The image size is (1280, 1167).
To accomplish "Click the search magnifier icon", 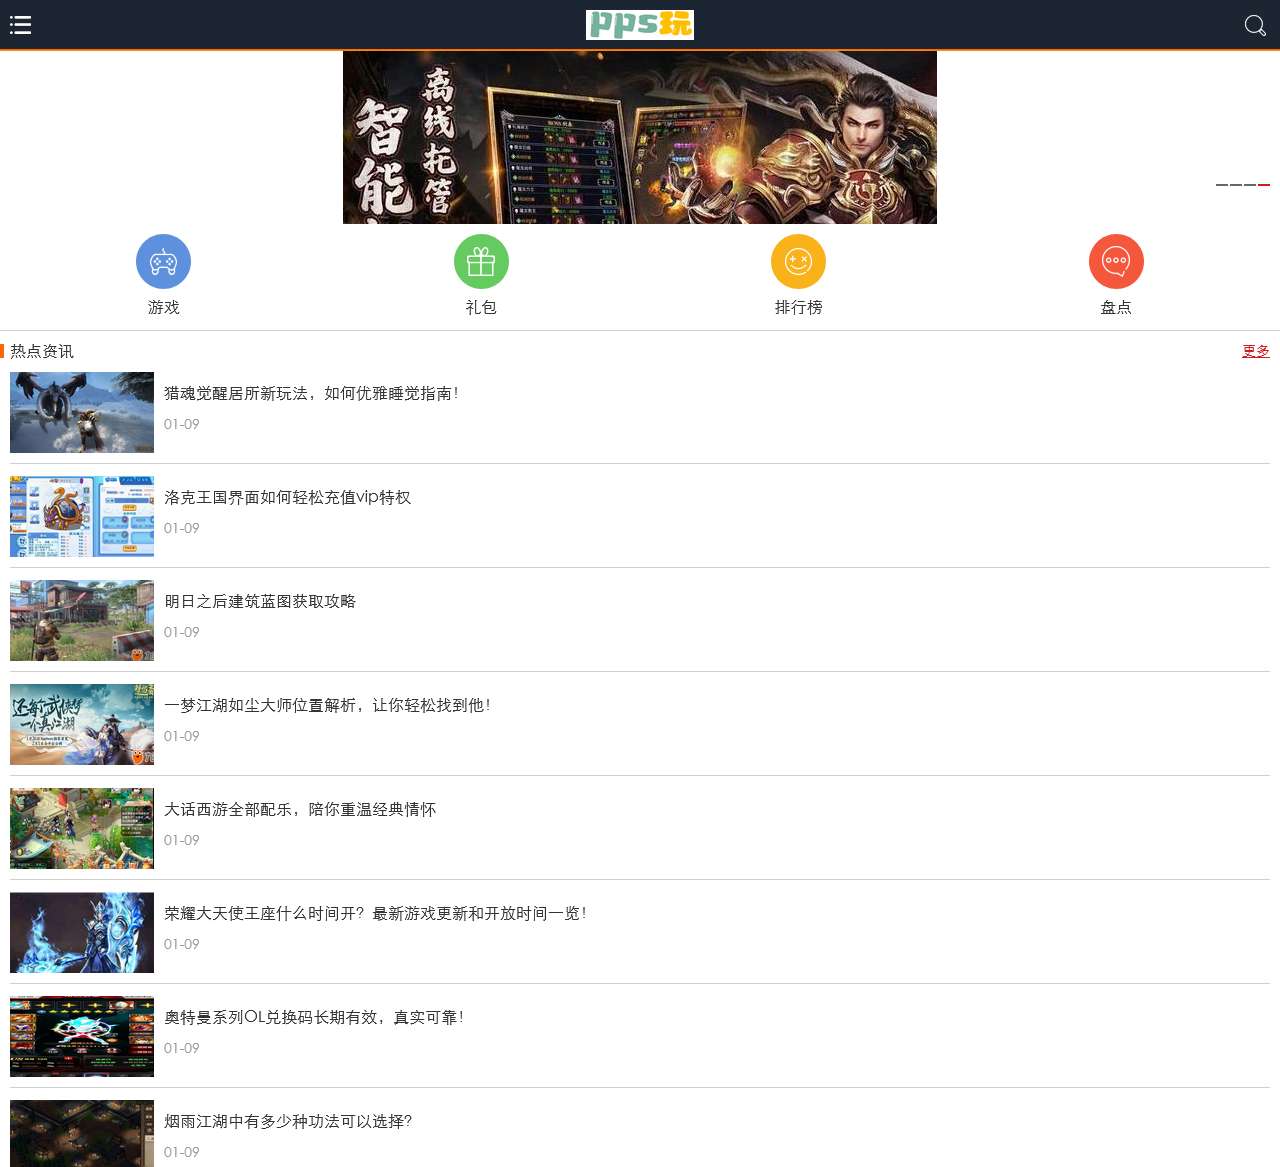I will coord(1255,25).
